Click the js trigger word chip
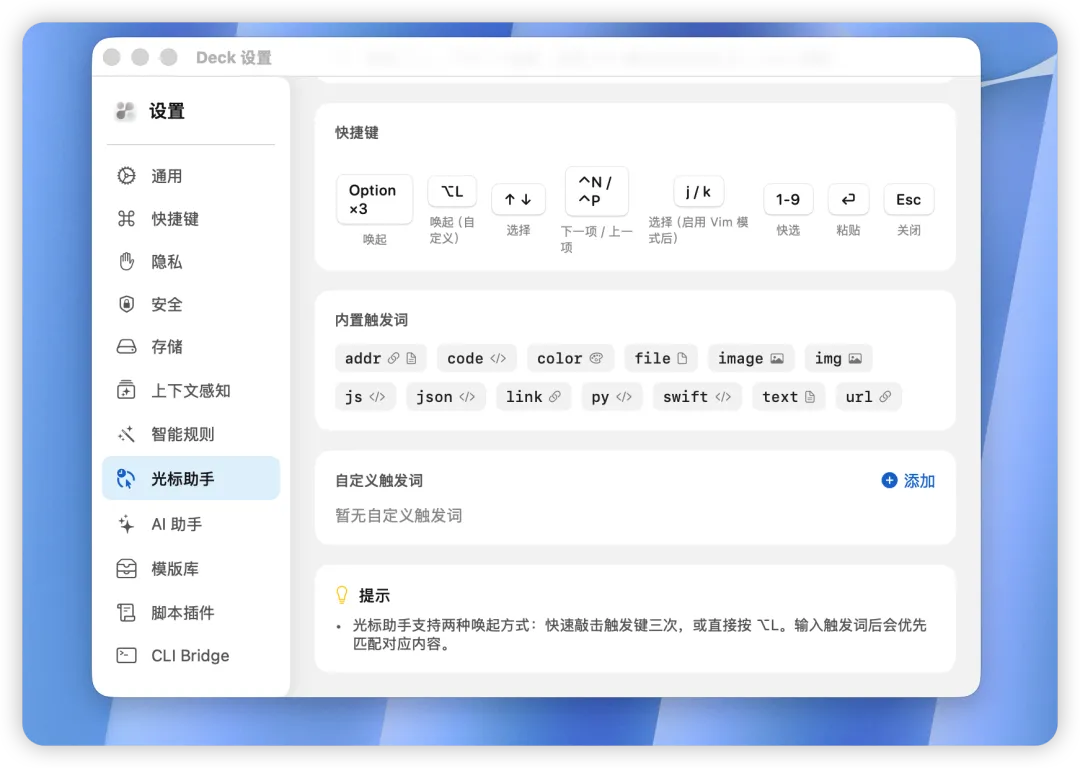This screenshot has height=768, width=1080. tap(365, 397)
